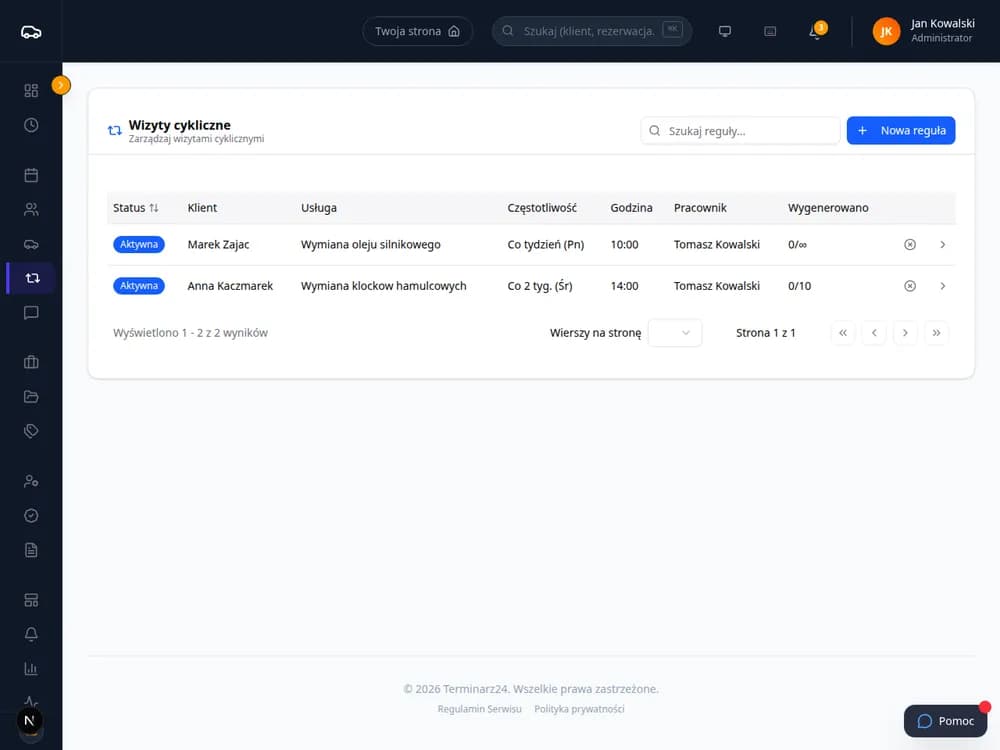Click the monitor icon in header
The image size is (1000, 750).
tap(724, 31)
